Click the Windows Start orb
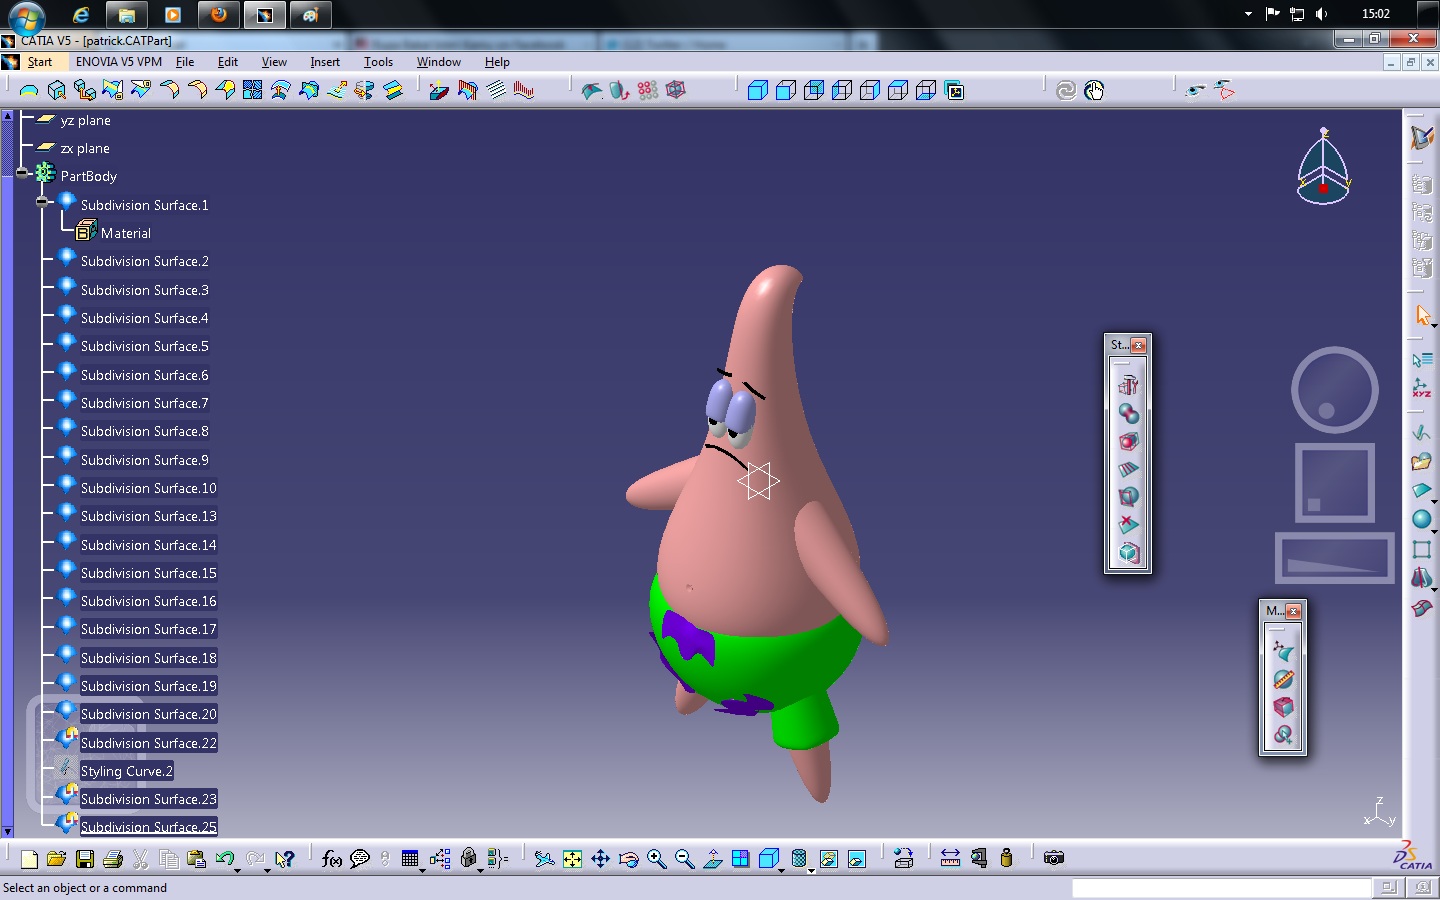Screen dimensions: 1440x900 pos(25,16)
